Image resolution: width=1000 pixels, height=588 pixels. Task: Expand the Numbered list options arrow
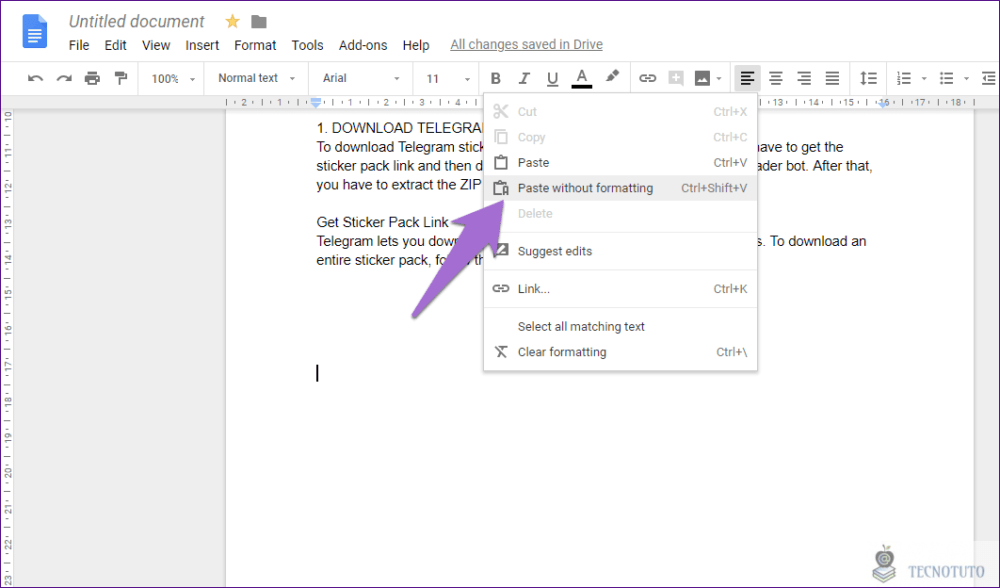pyautogui.click(x=924, y=79)
